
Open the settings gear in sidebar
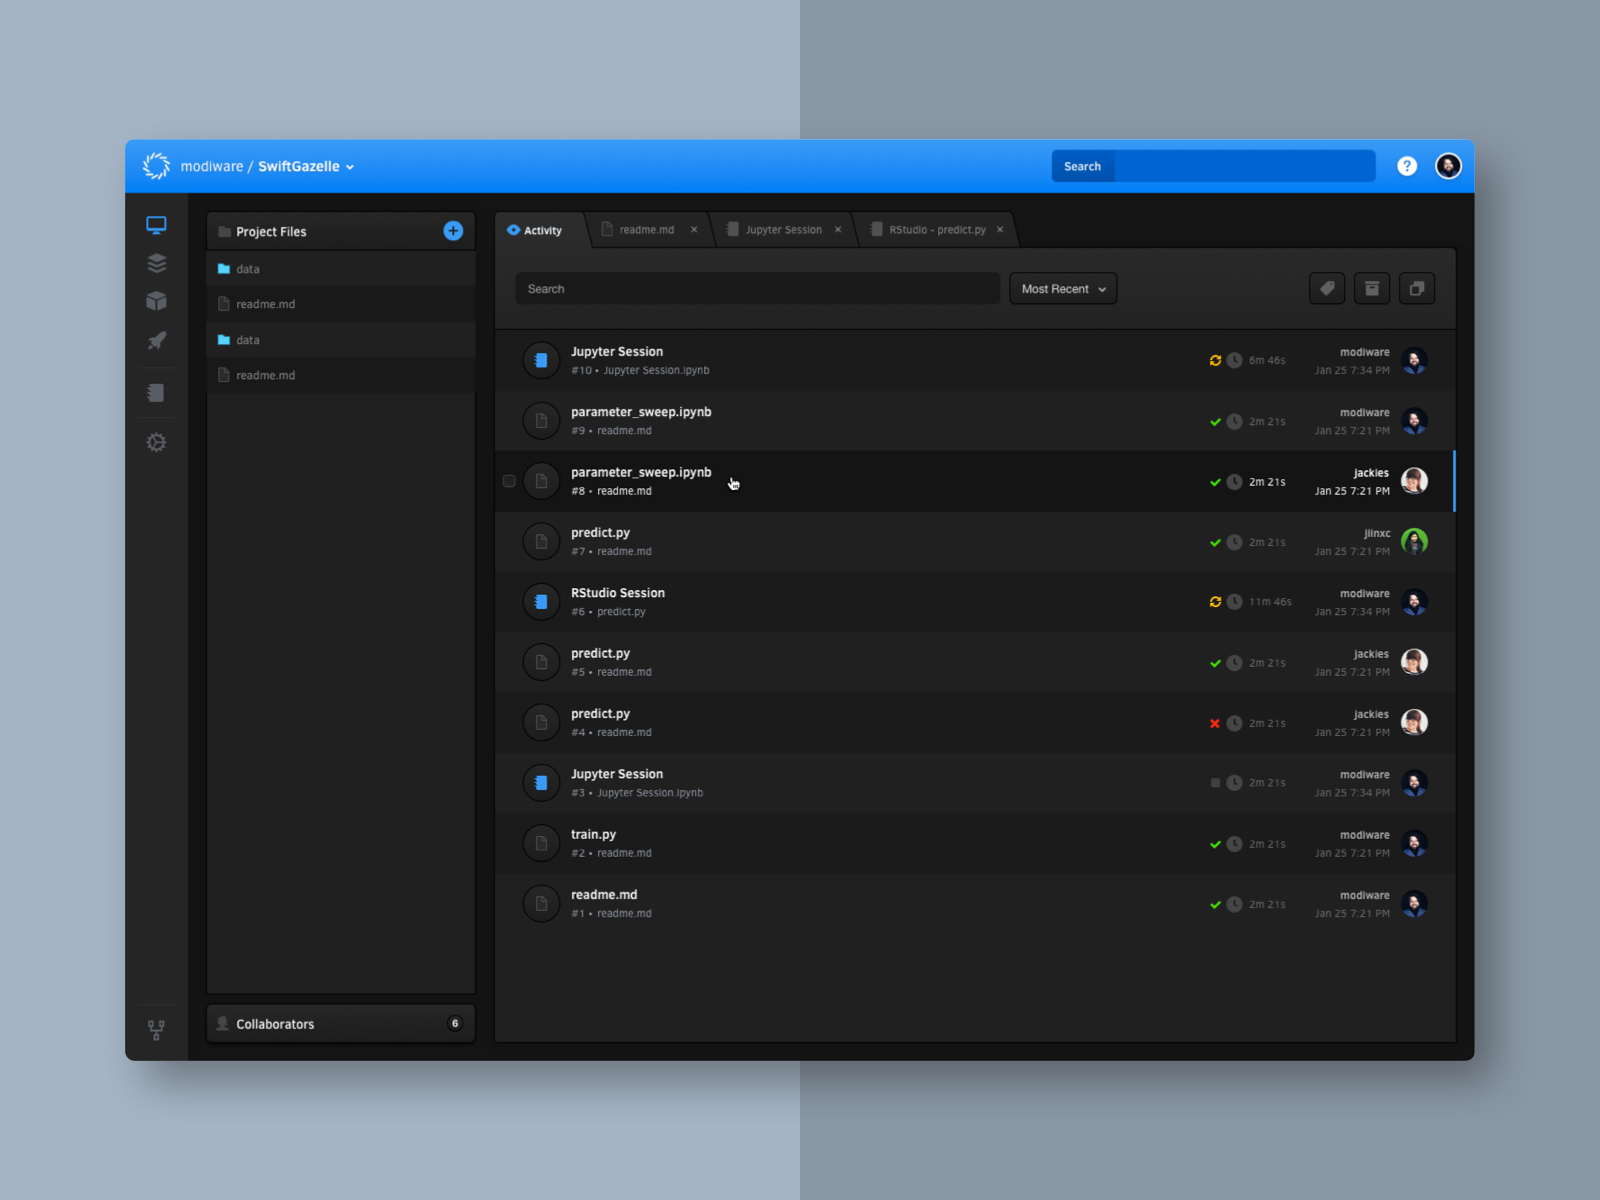click(156, 442)
